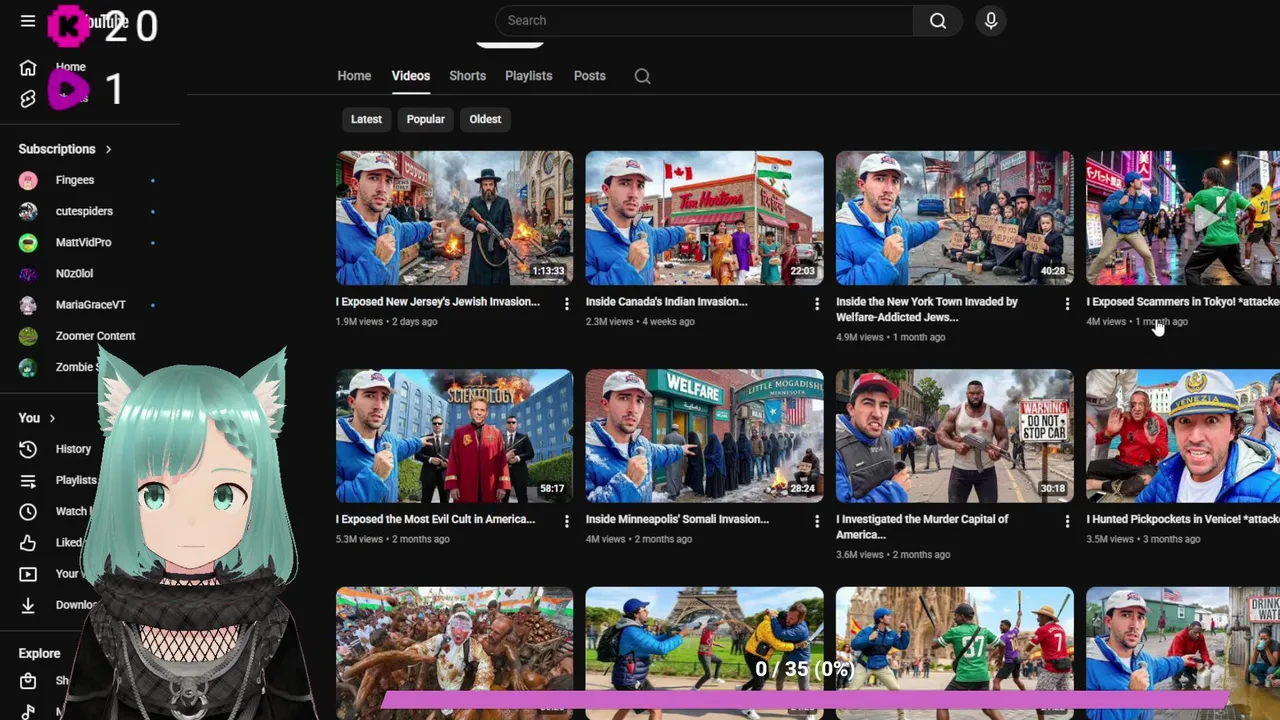Click the Playlists list icon

pyautogui.click(x=28, y=480)
